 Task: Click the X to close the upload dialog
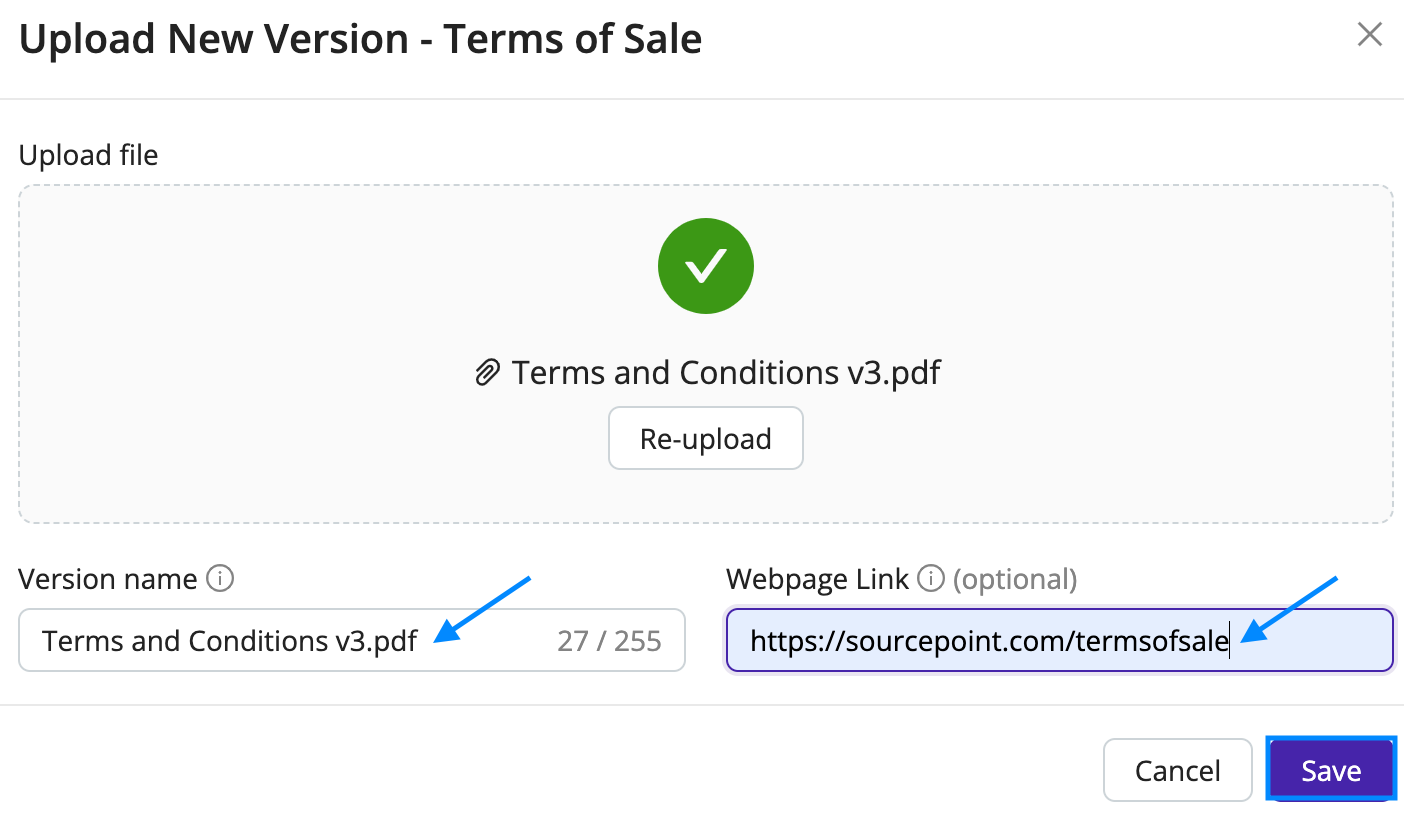1369,34
